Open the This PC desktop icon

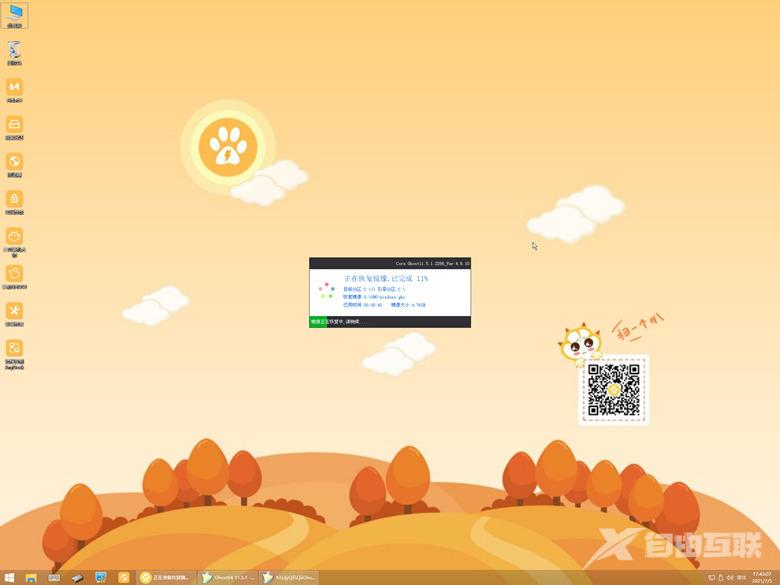tap(14, 15)
